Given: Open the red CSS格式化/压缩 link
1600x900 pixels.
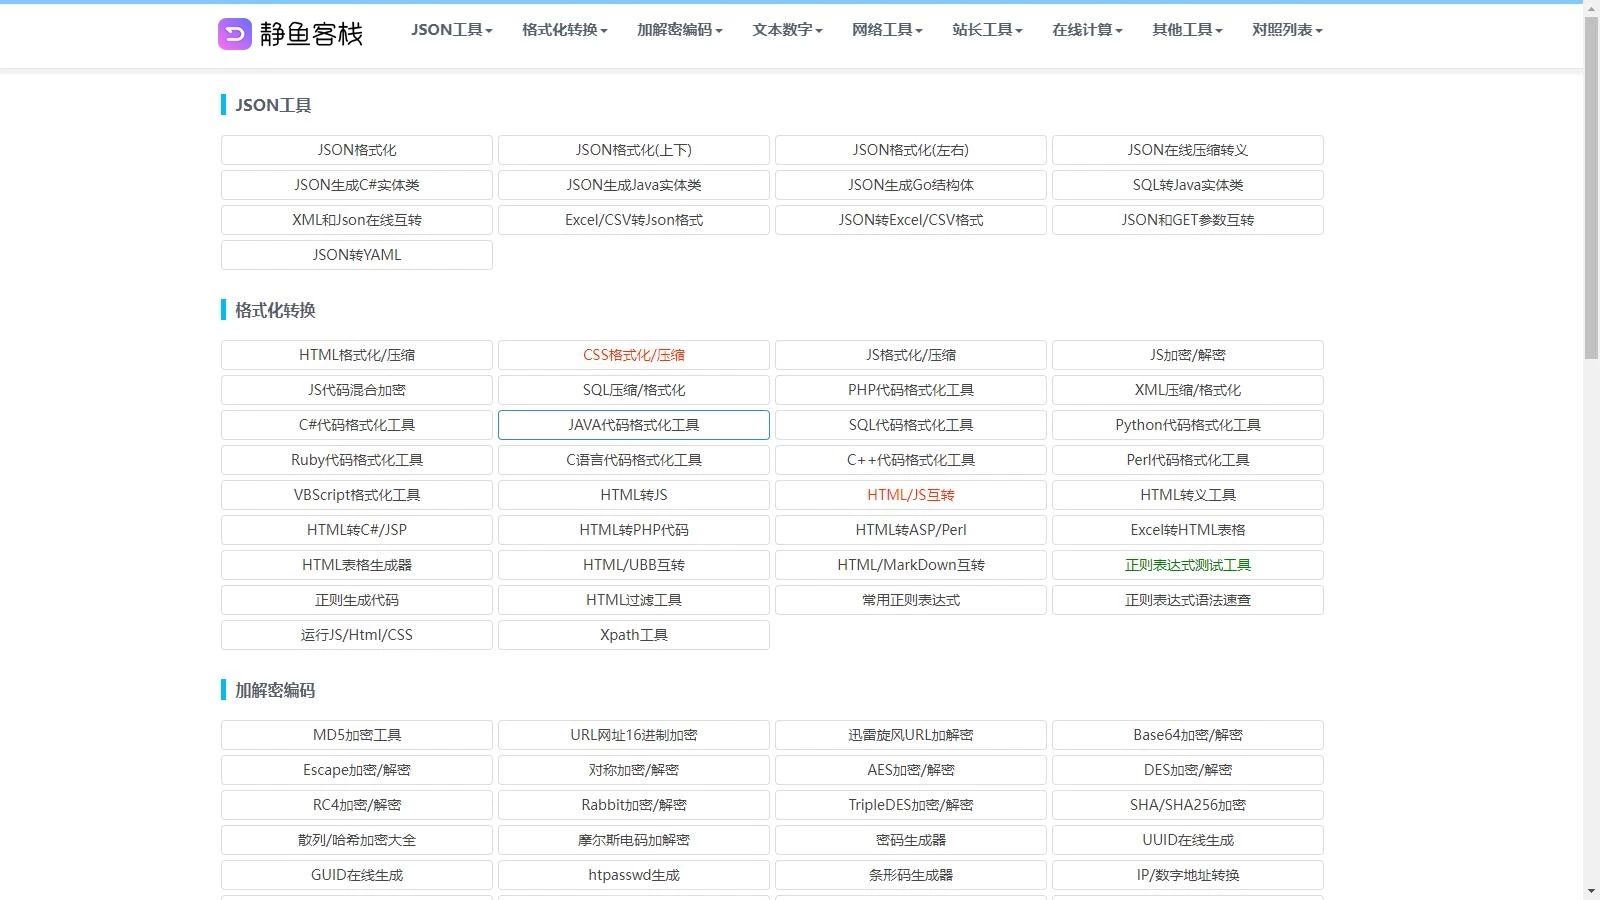Looking at the screenshot, I should 634,355.
